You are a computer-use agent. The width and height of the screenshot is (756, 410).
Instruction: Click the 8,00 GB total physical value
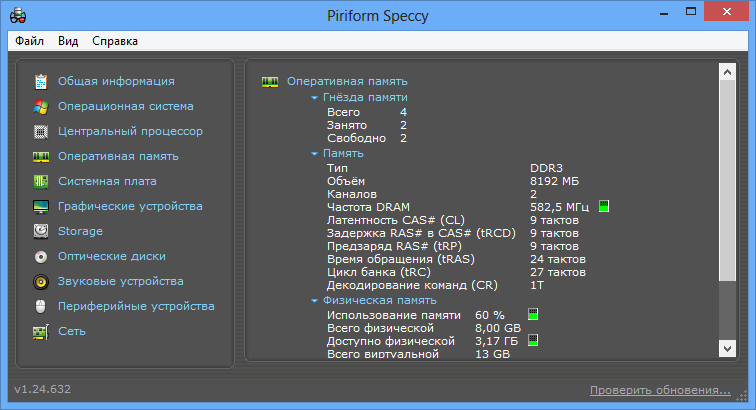[498, 328]
